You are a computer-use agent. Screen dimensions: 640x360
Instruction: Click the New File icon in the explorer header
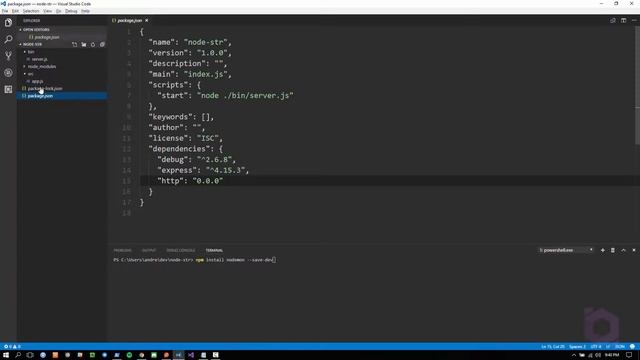pos(75,44)
